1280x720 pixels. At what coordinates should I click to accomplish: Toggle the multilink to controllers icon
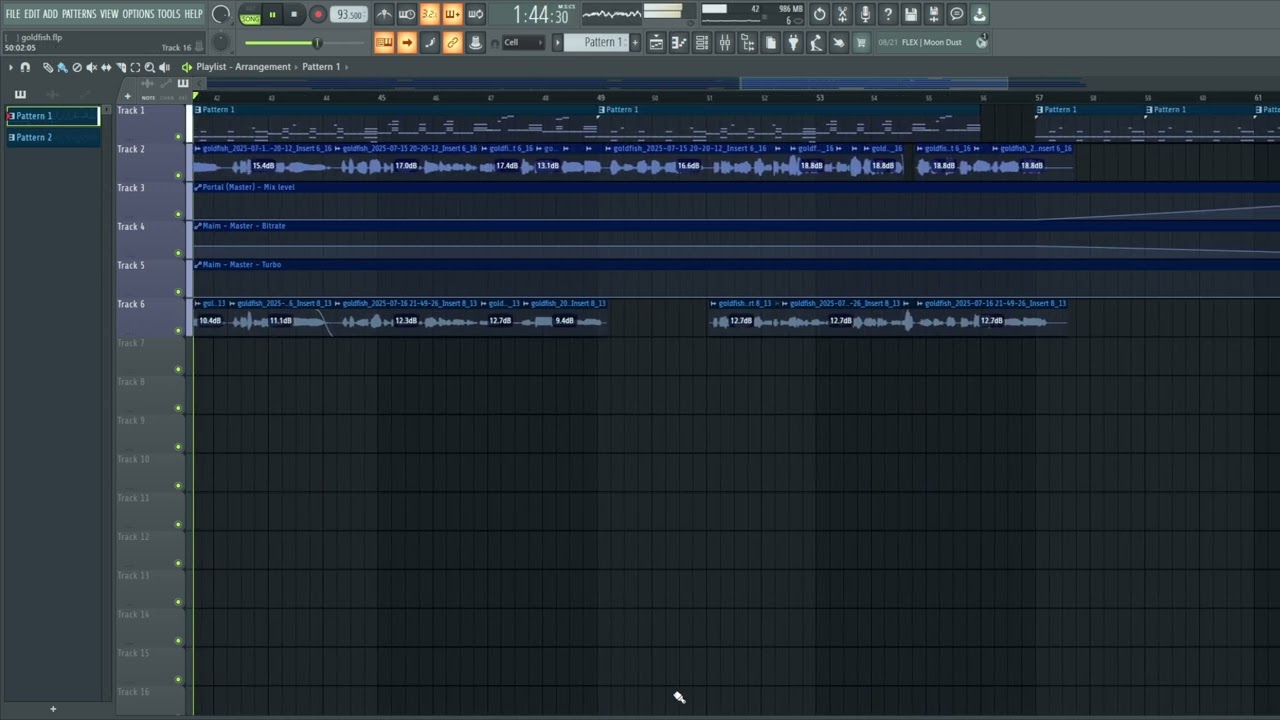point(453,42)
